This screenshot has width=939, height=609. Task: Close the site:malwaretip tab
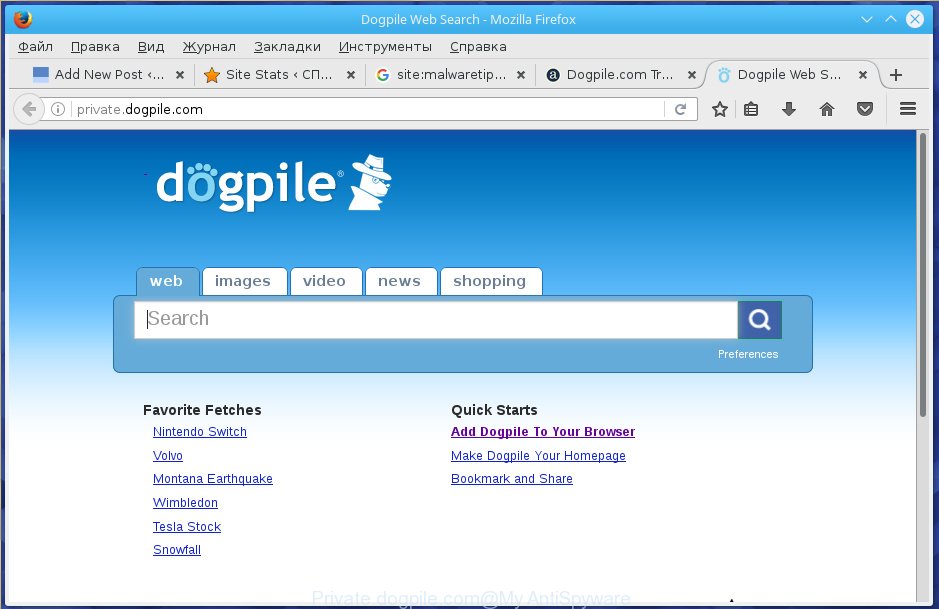click(521, 75)
